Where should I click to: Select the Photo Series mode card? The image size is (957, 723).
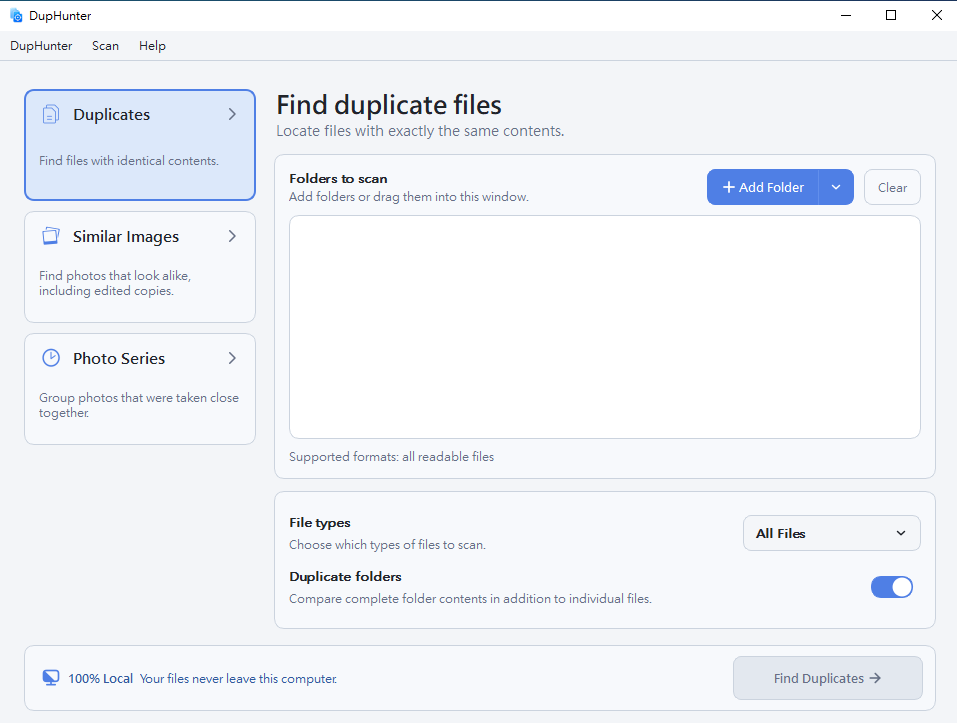[140, 389]
